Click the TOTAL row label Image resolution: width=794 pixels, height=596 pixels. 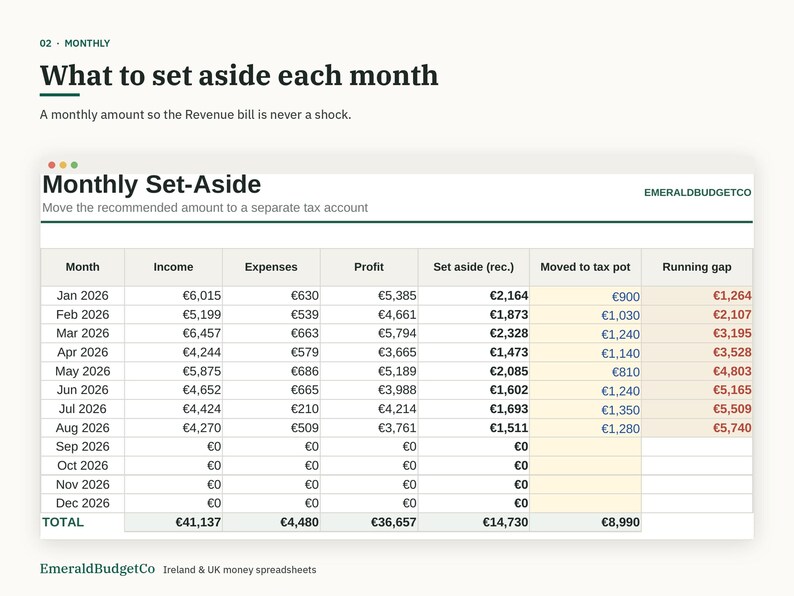63,522
